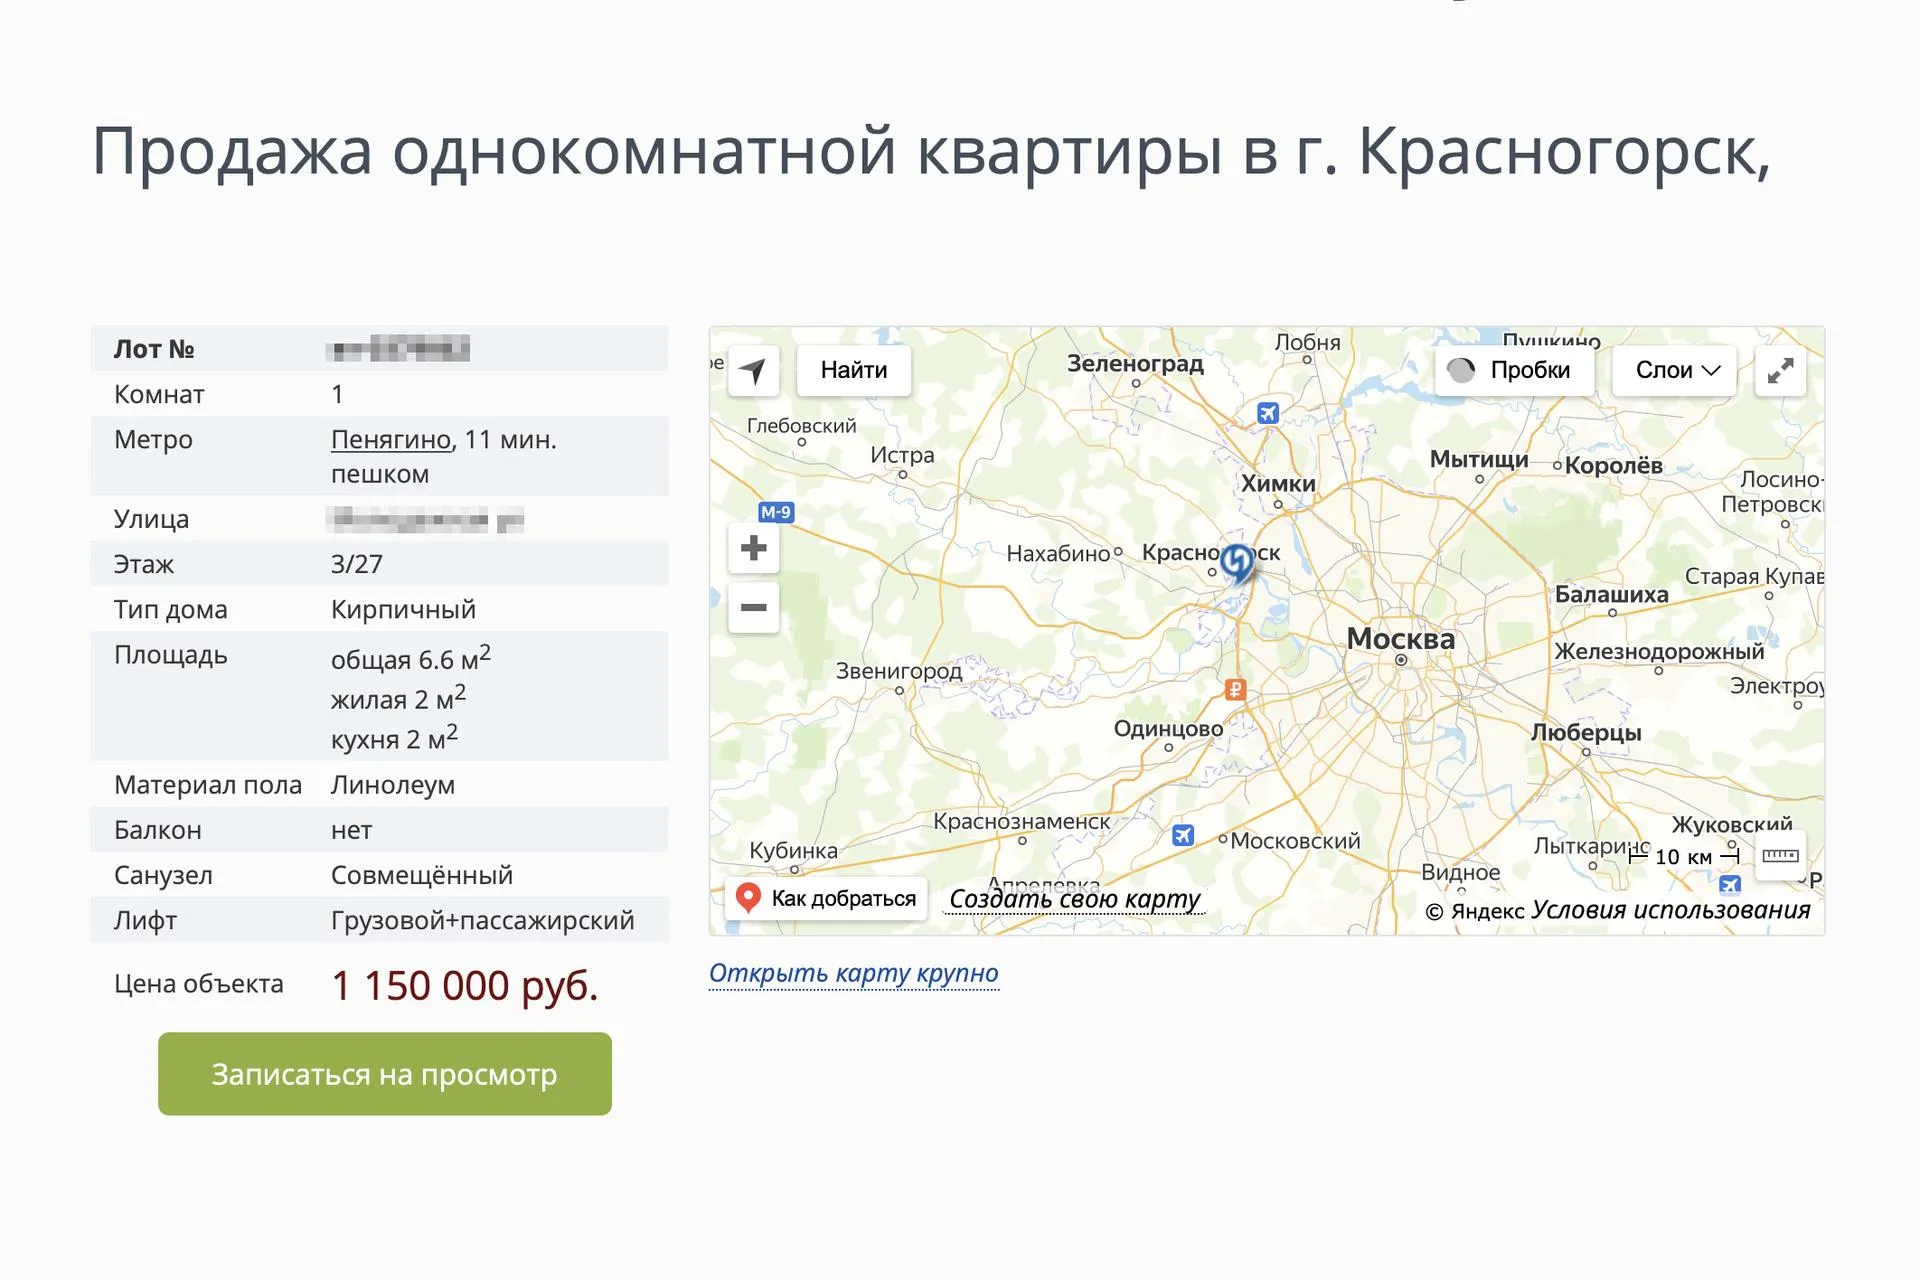Click the Звенигород town label
This screenshot has width=1920, height=1280.
tap(899, 671)
